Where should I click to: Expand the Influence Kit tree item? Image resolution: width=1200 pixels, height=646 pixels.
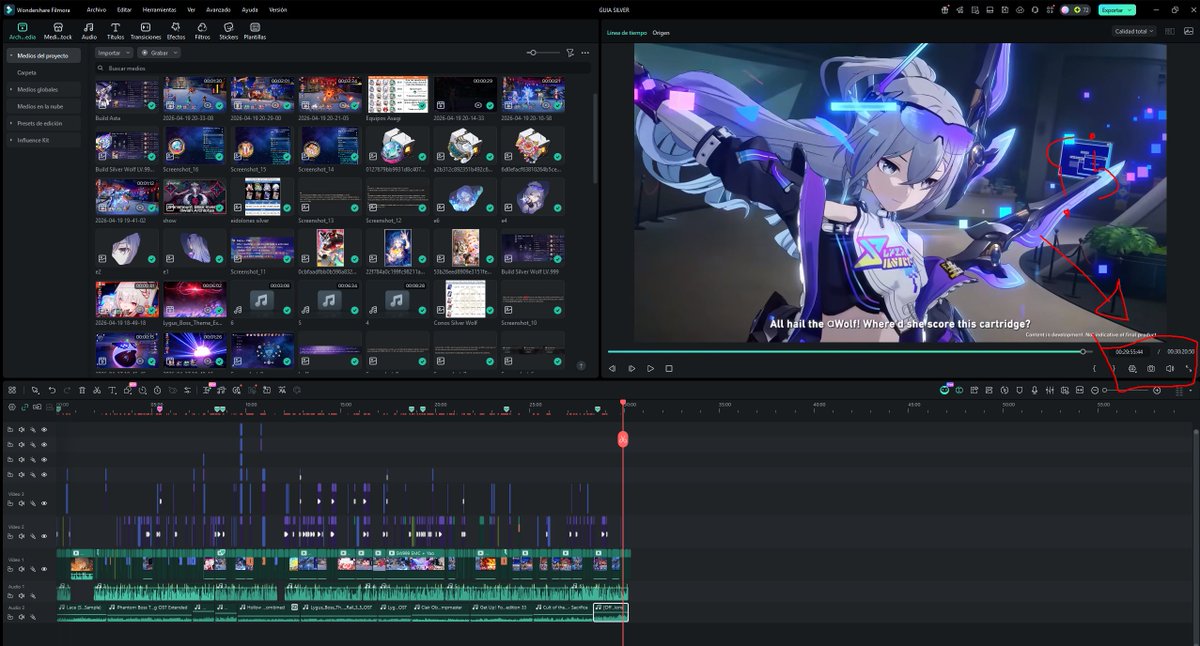[x=11, y=140]
